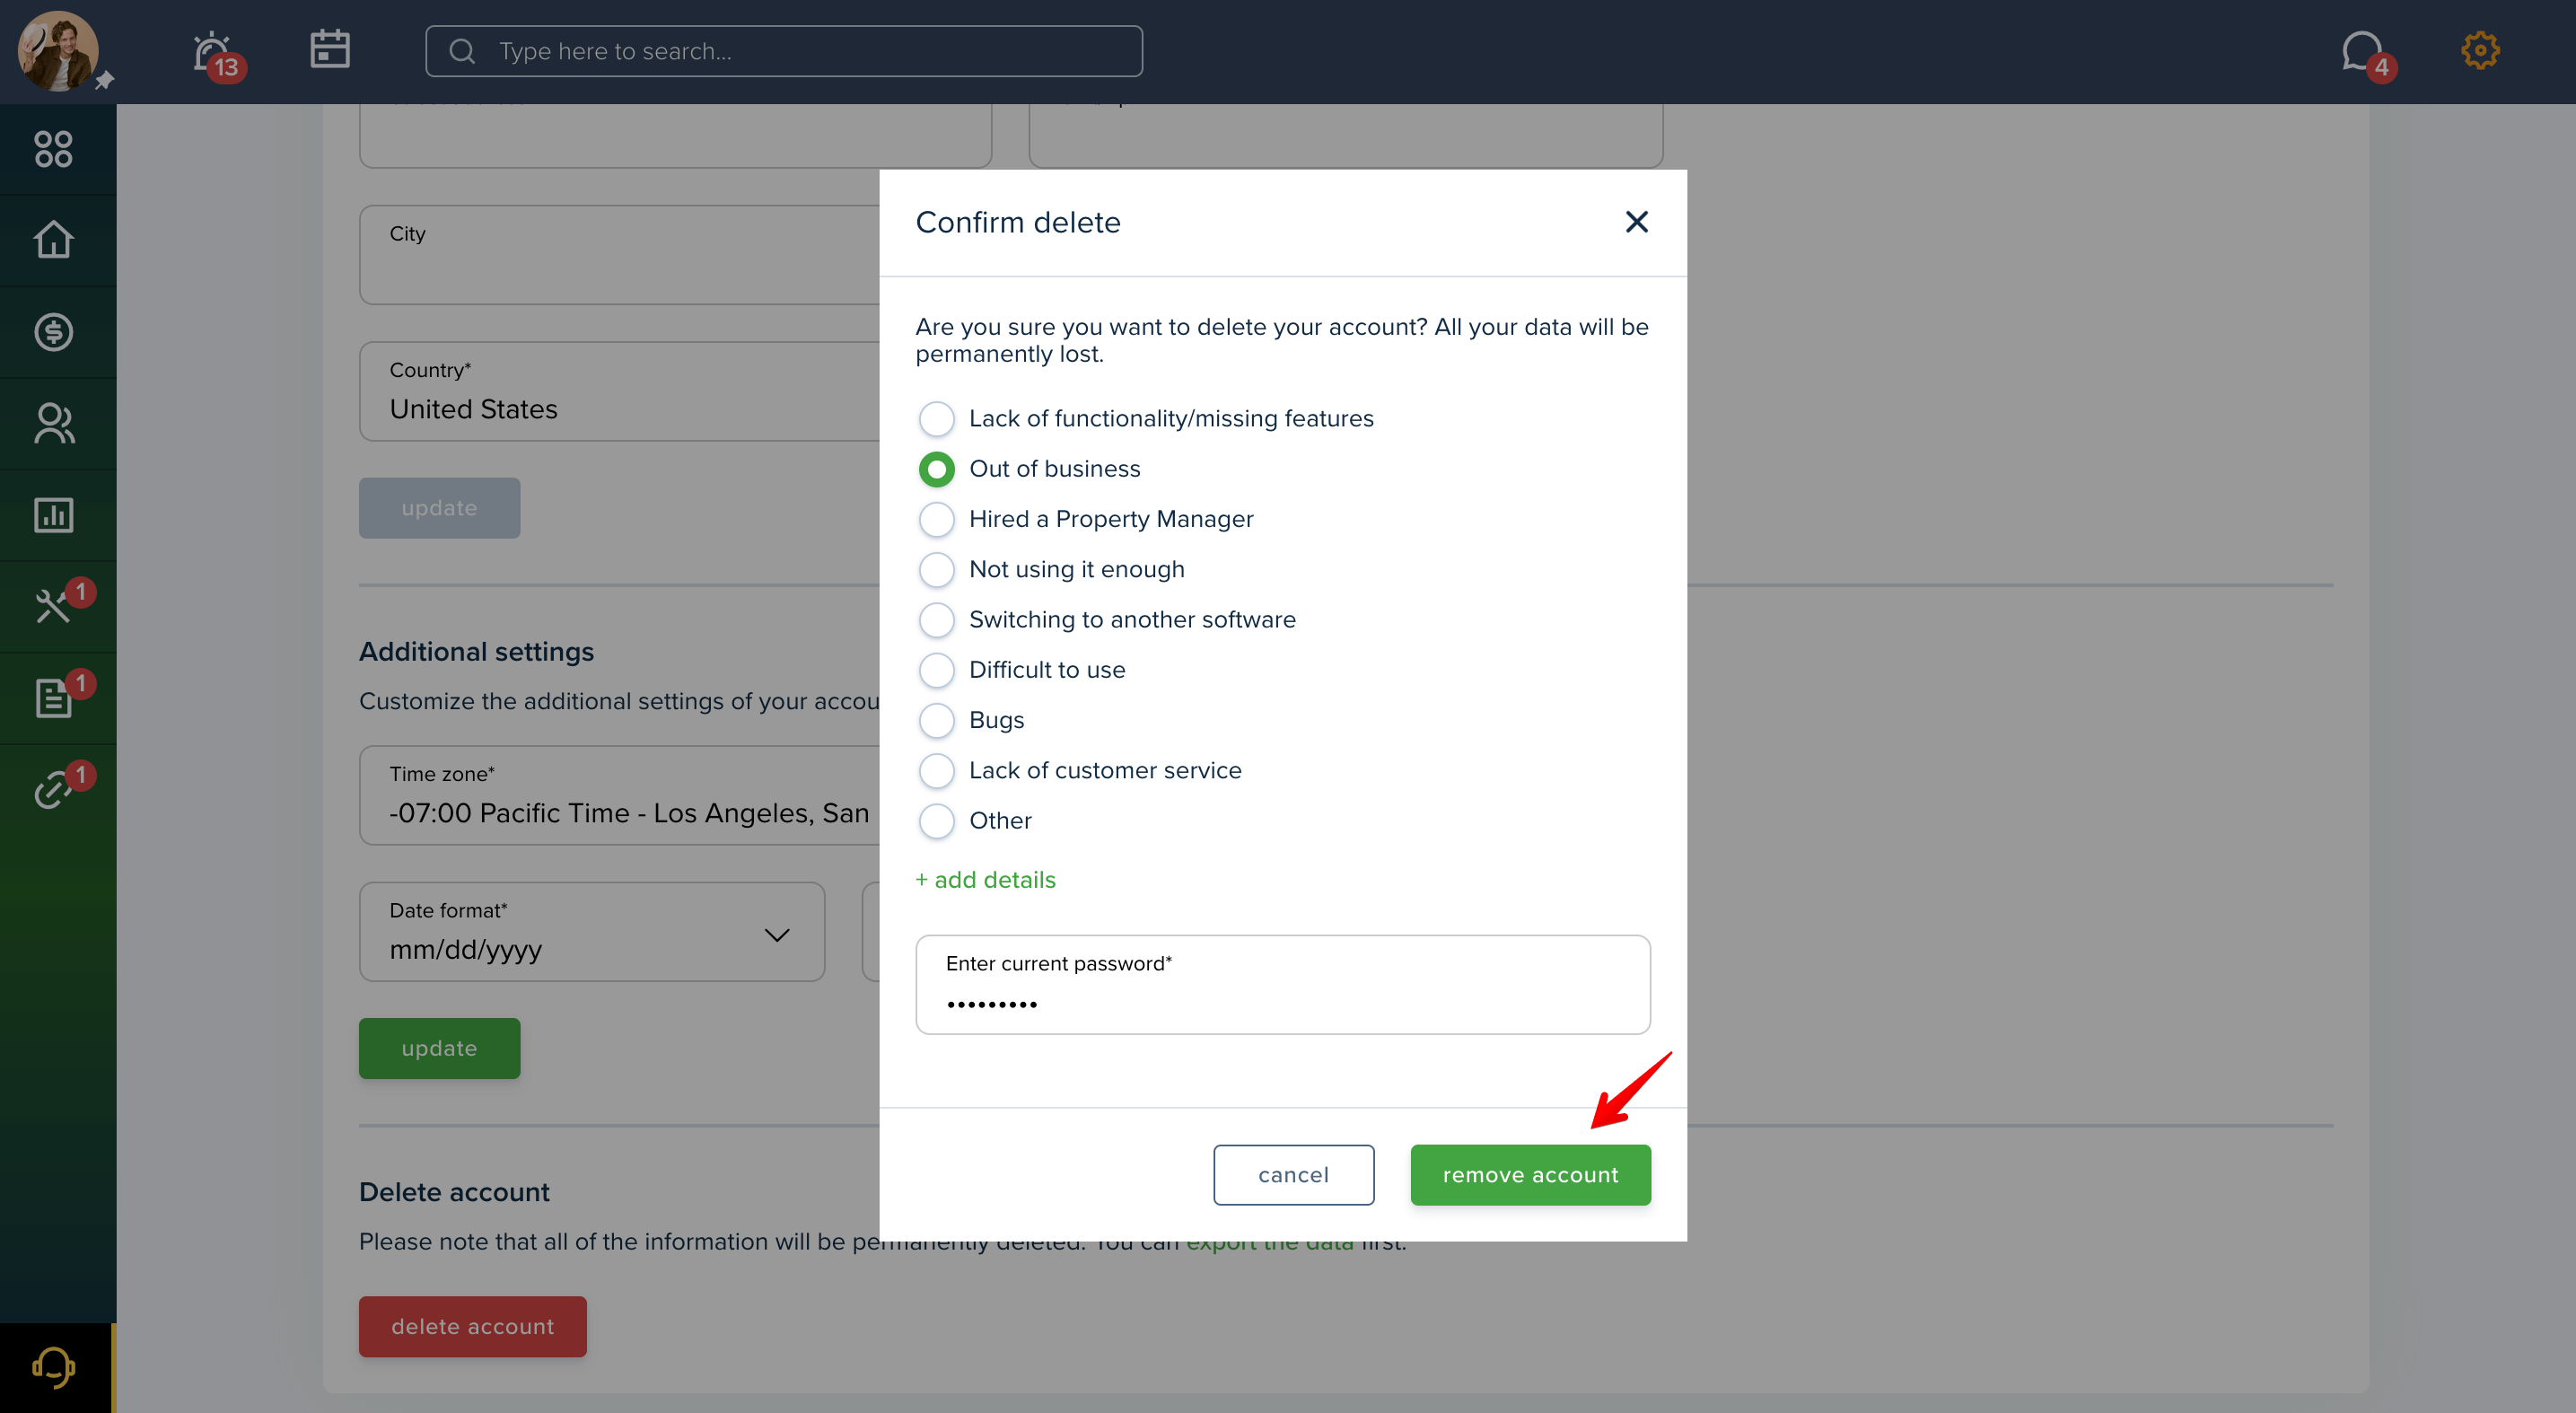Focus the City input field
2576x1413 pixels.
619,255
